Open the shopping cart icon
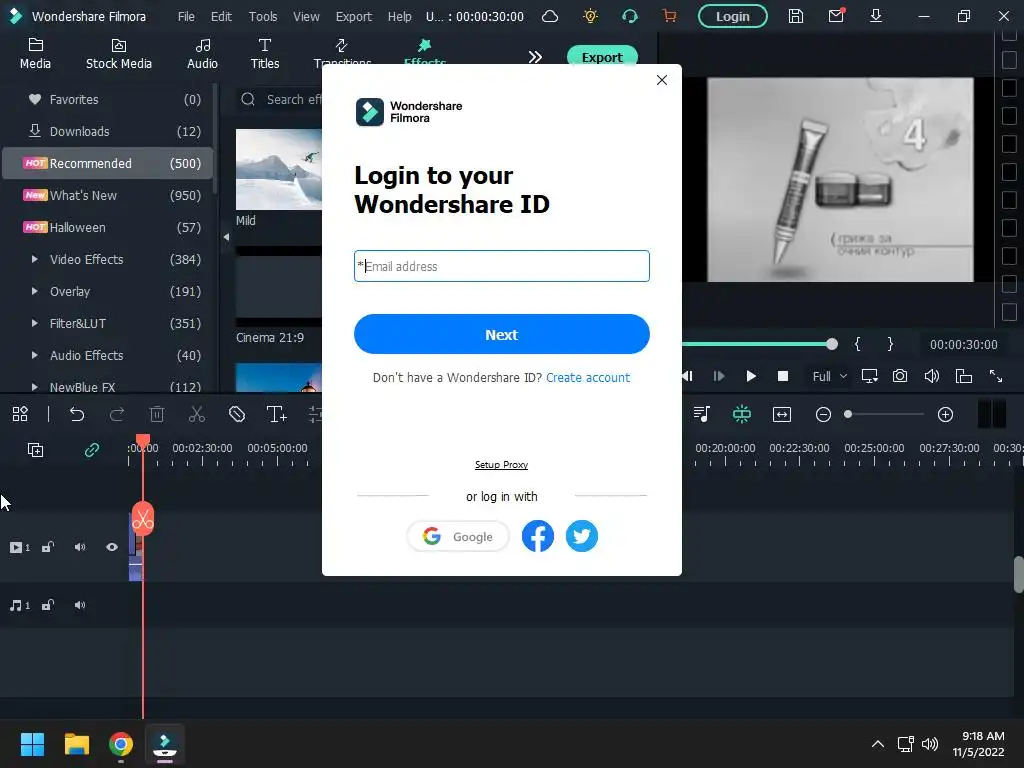The height and width of the screenshot is (768, 1024). click(x=669, y=16)
